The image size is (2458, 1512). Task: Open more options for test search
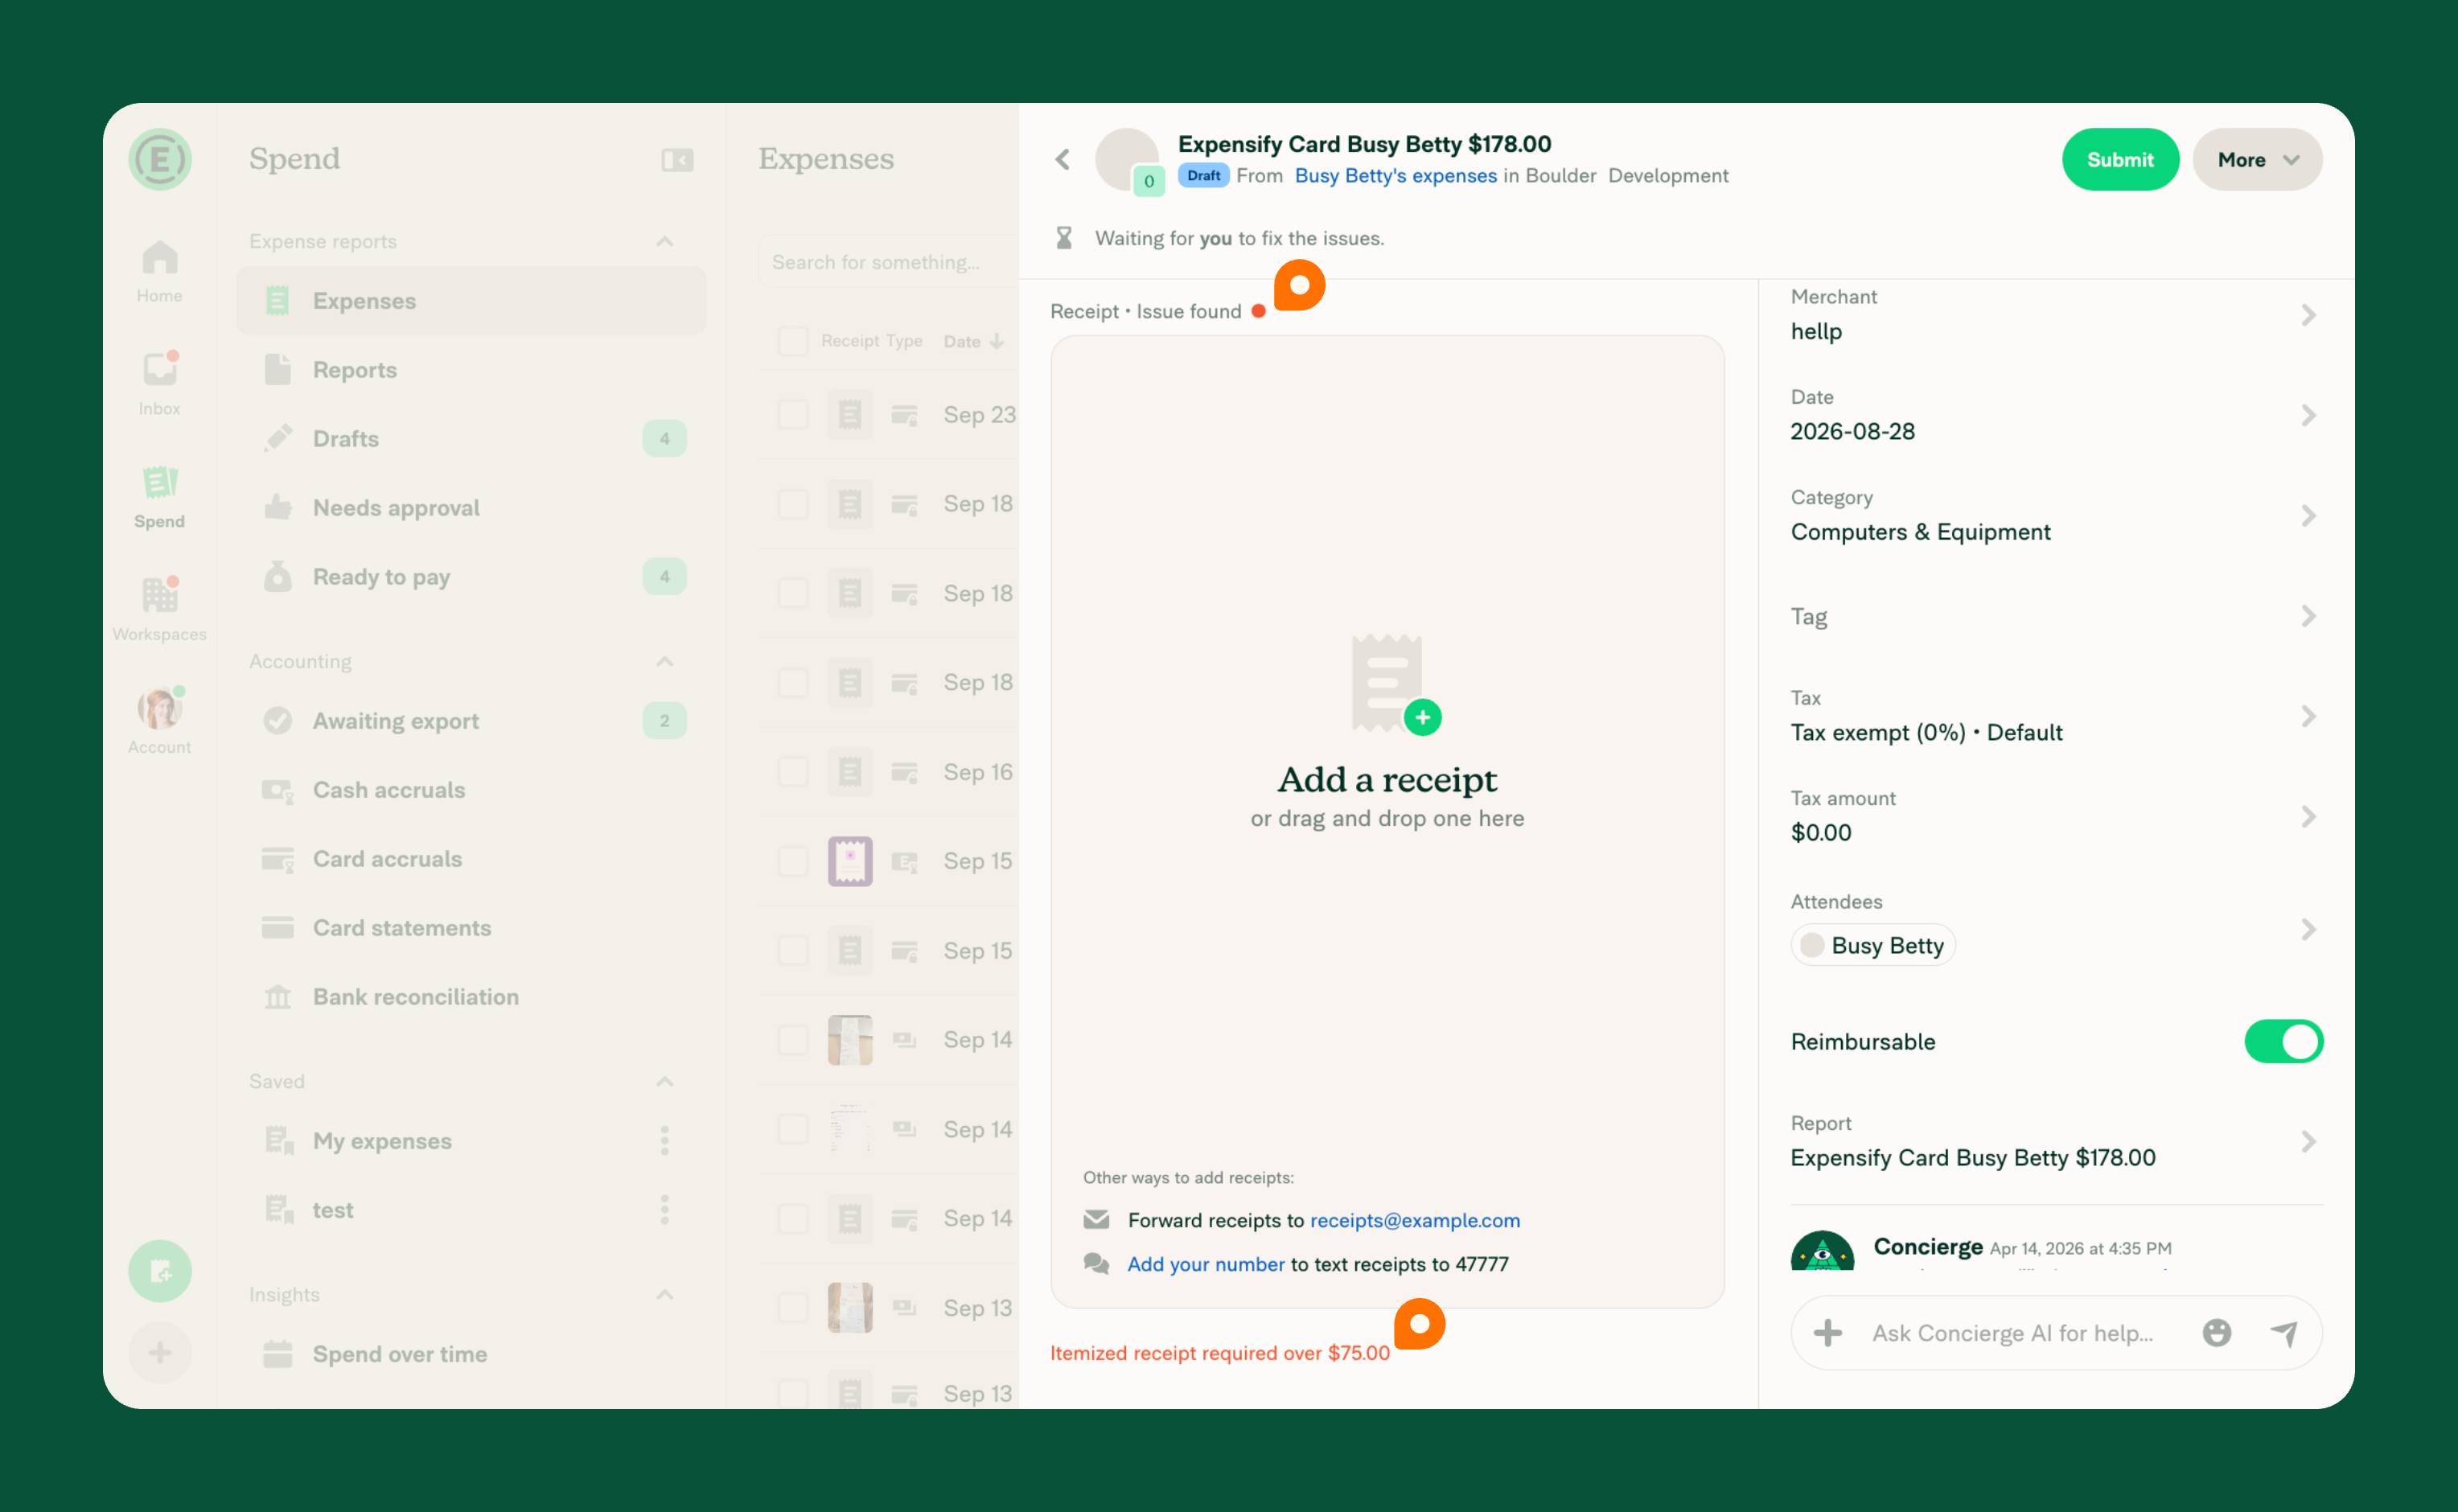(x=665, y=1209)
